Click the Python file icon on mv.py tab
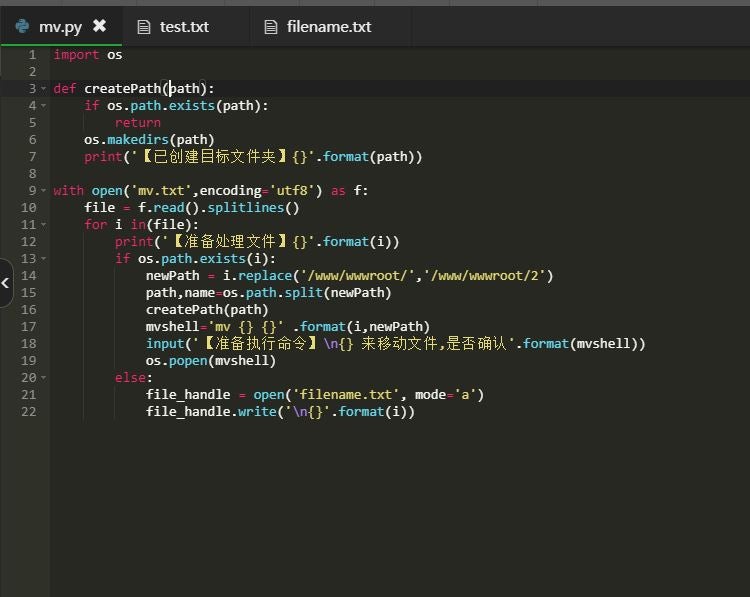Screen dimensions: 750x597 22,27
